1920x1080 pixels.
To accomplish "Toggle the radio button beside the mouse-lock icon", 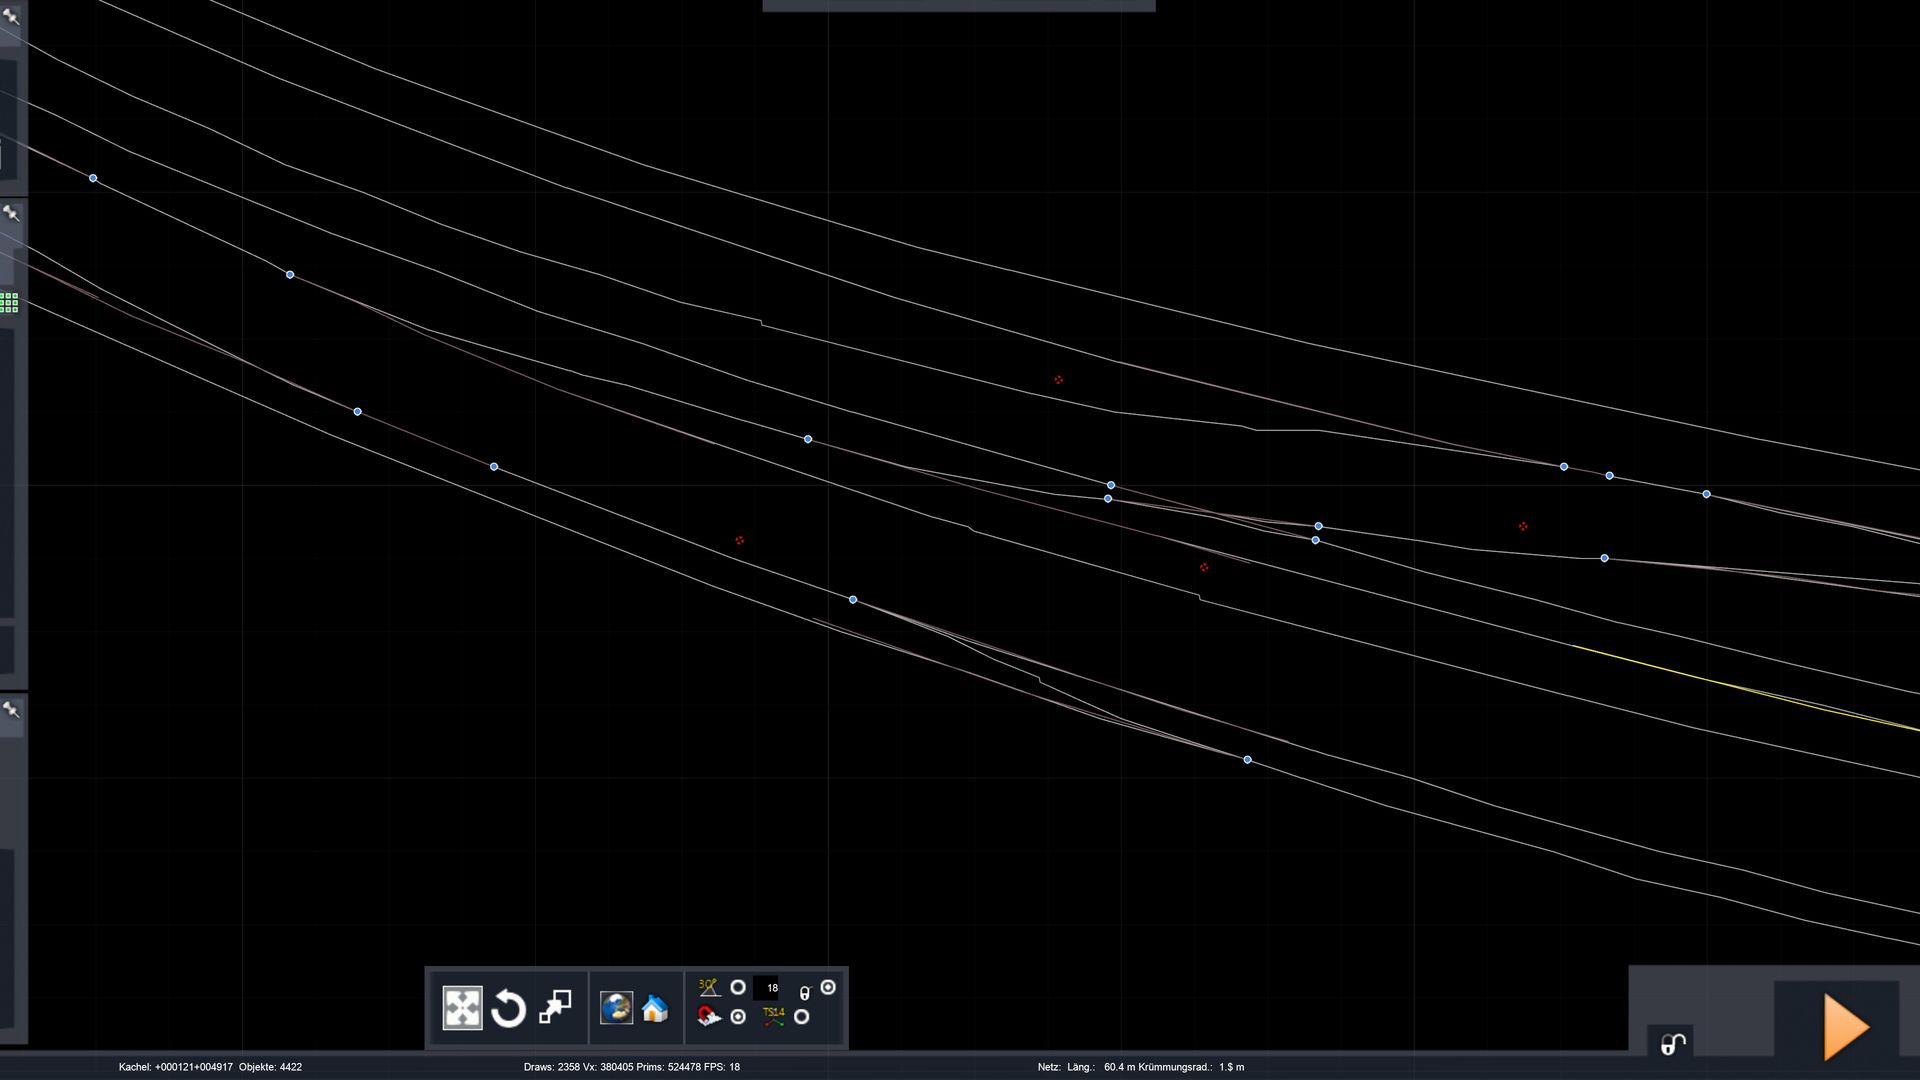I will tap(828, 987).
